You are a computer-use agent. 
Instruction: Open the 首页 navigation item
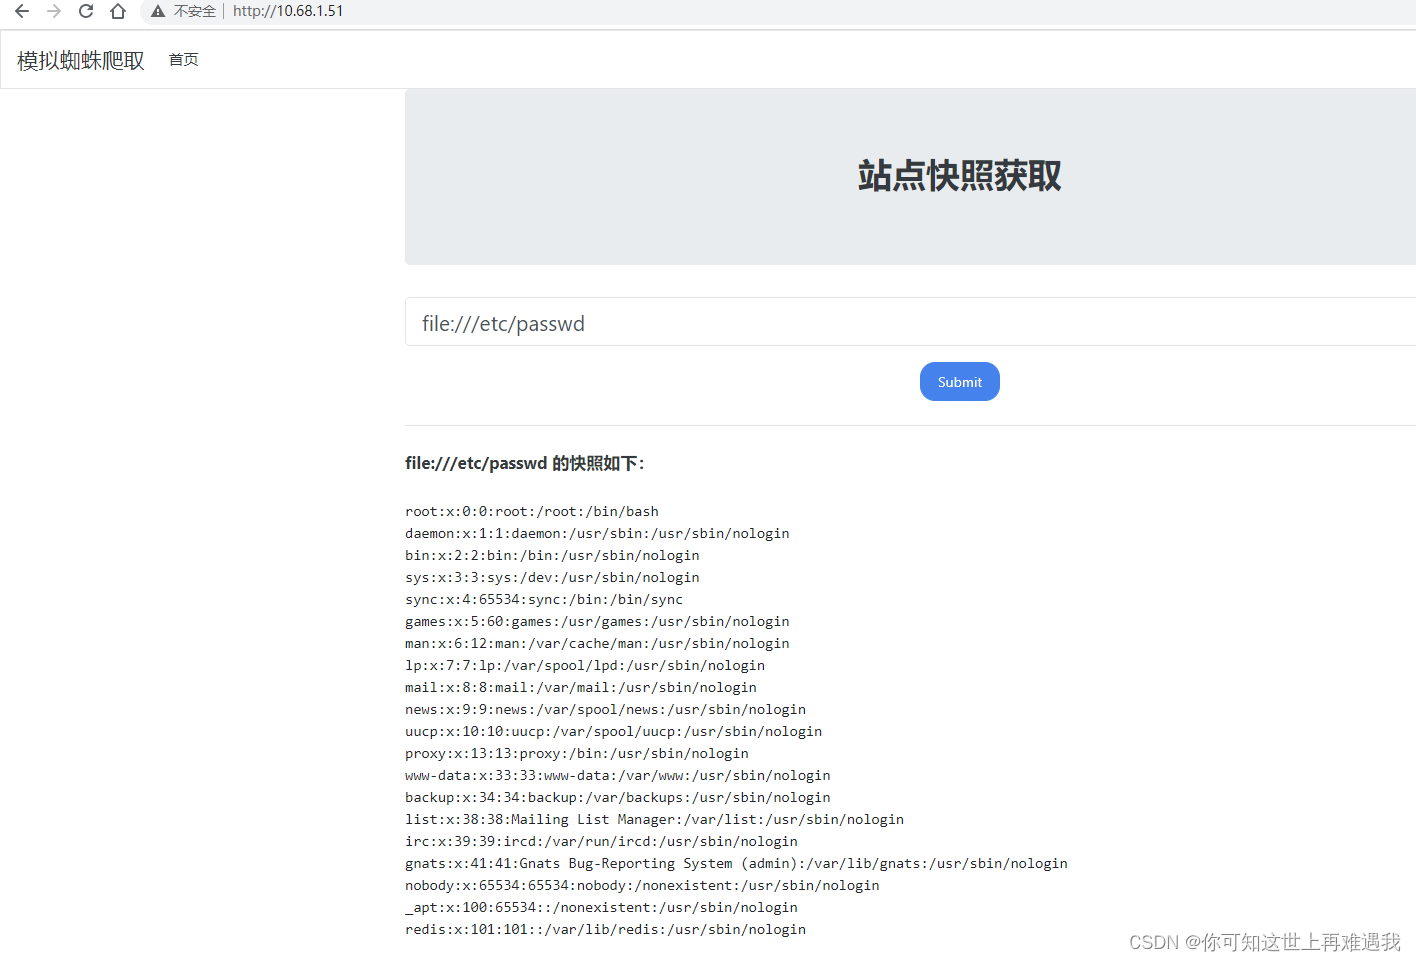[183, 59]
